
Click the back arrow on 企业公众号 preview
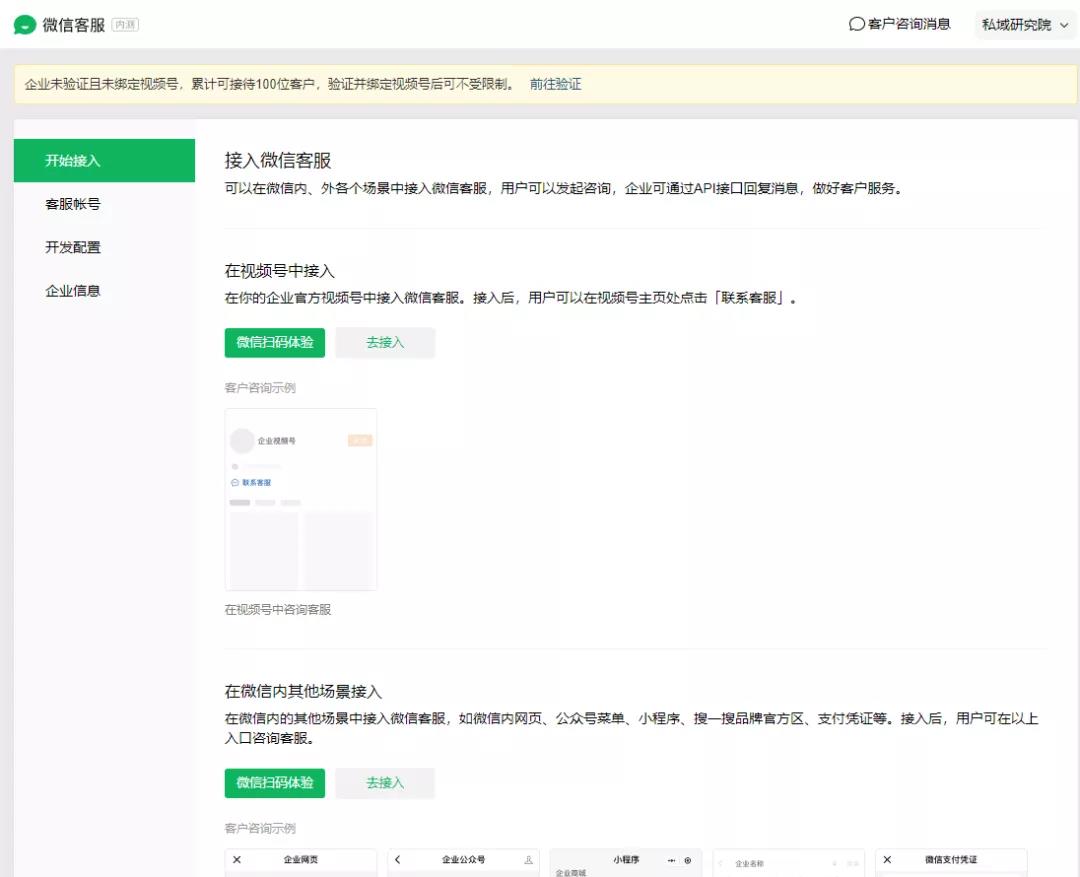tap(398, 860)
